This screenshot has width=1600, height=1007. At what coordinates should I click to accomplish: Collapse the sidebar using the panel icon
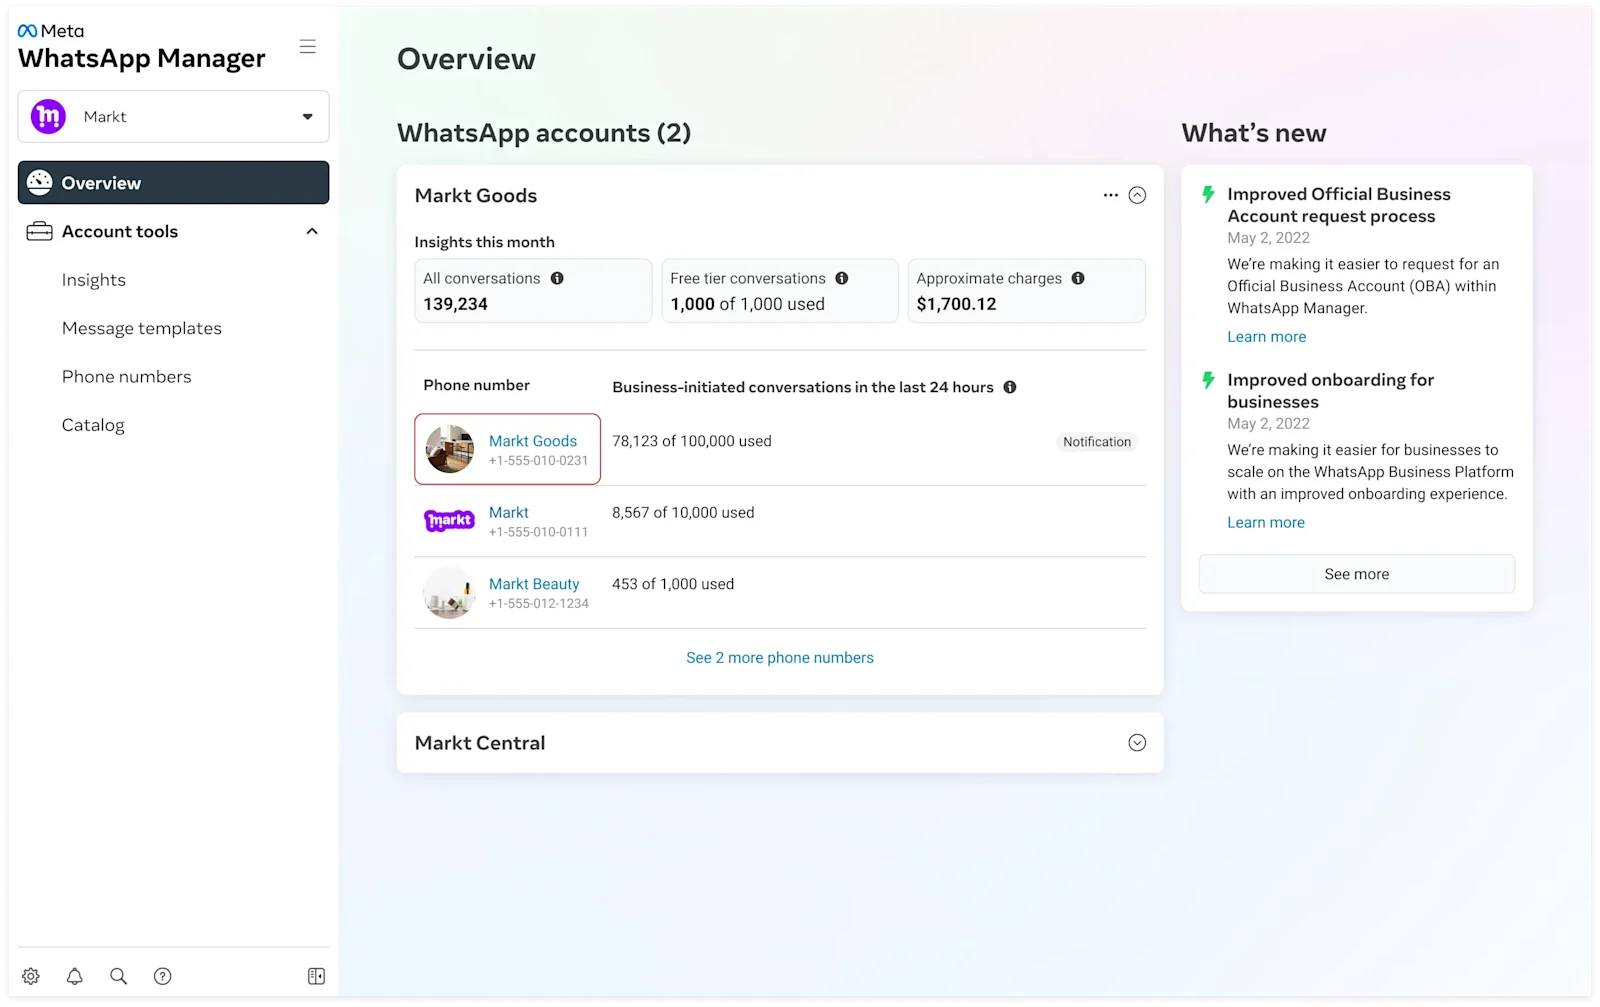(x=316, y=976)
